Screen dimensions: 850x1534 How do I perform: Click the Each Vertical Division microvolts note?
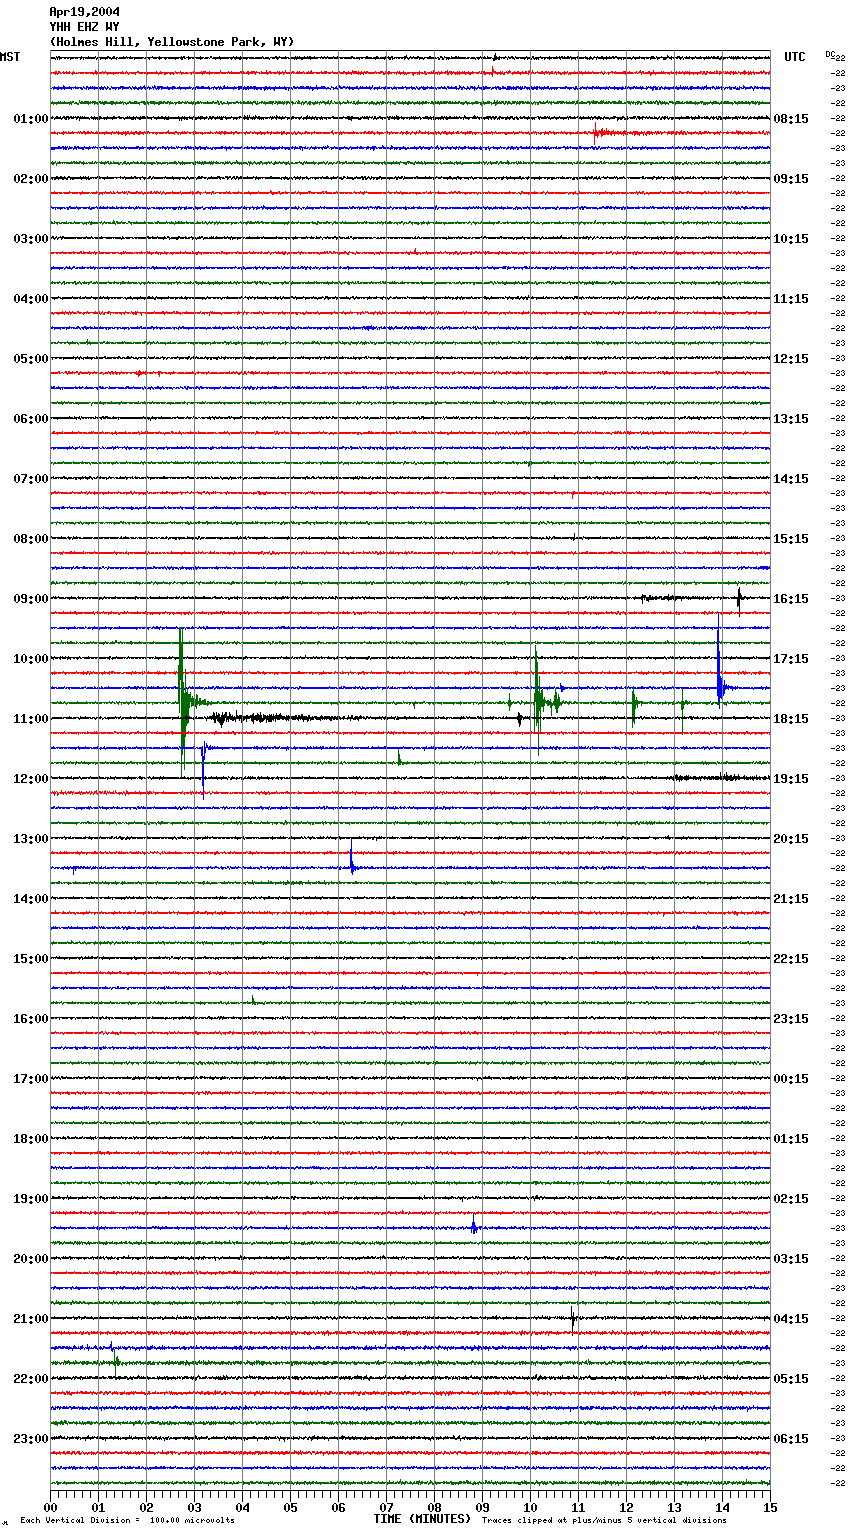click(x=127, y=1521)
